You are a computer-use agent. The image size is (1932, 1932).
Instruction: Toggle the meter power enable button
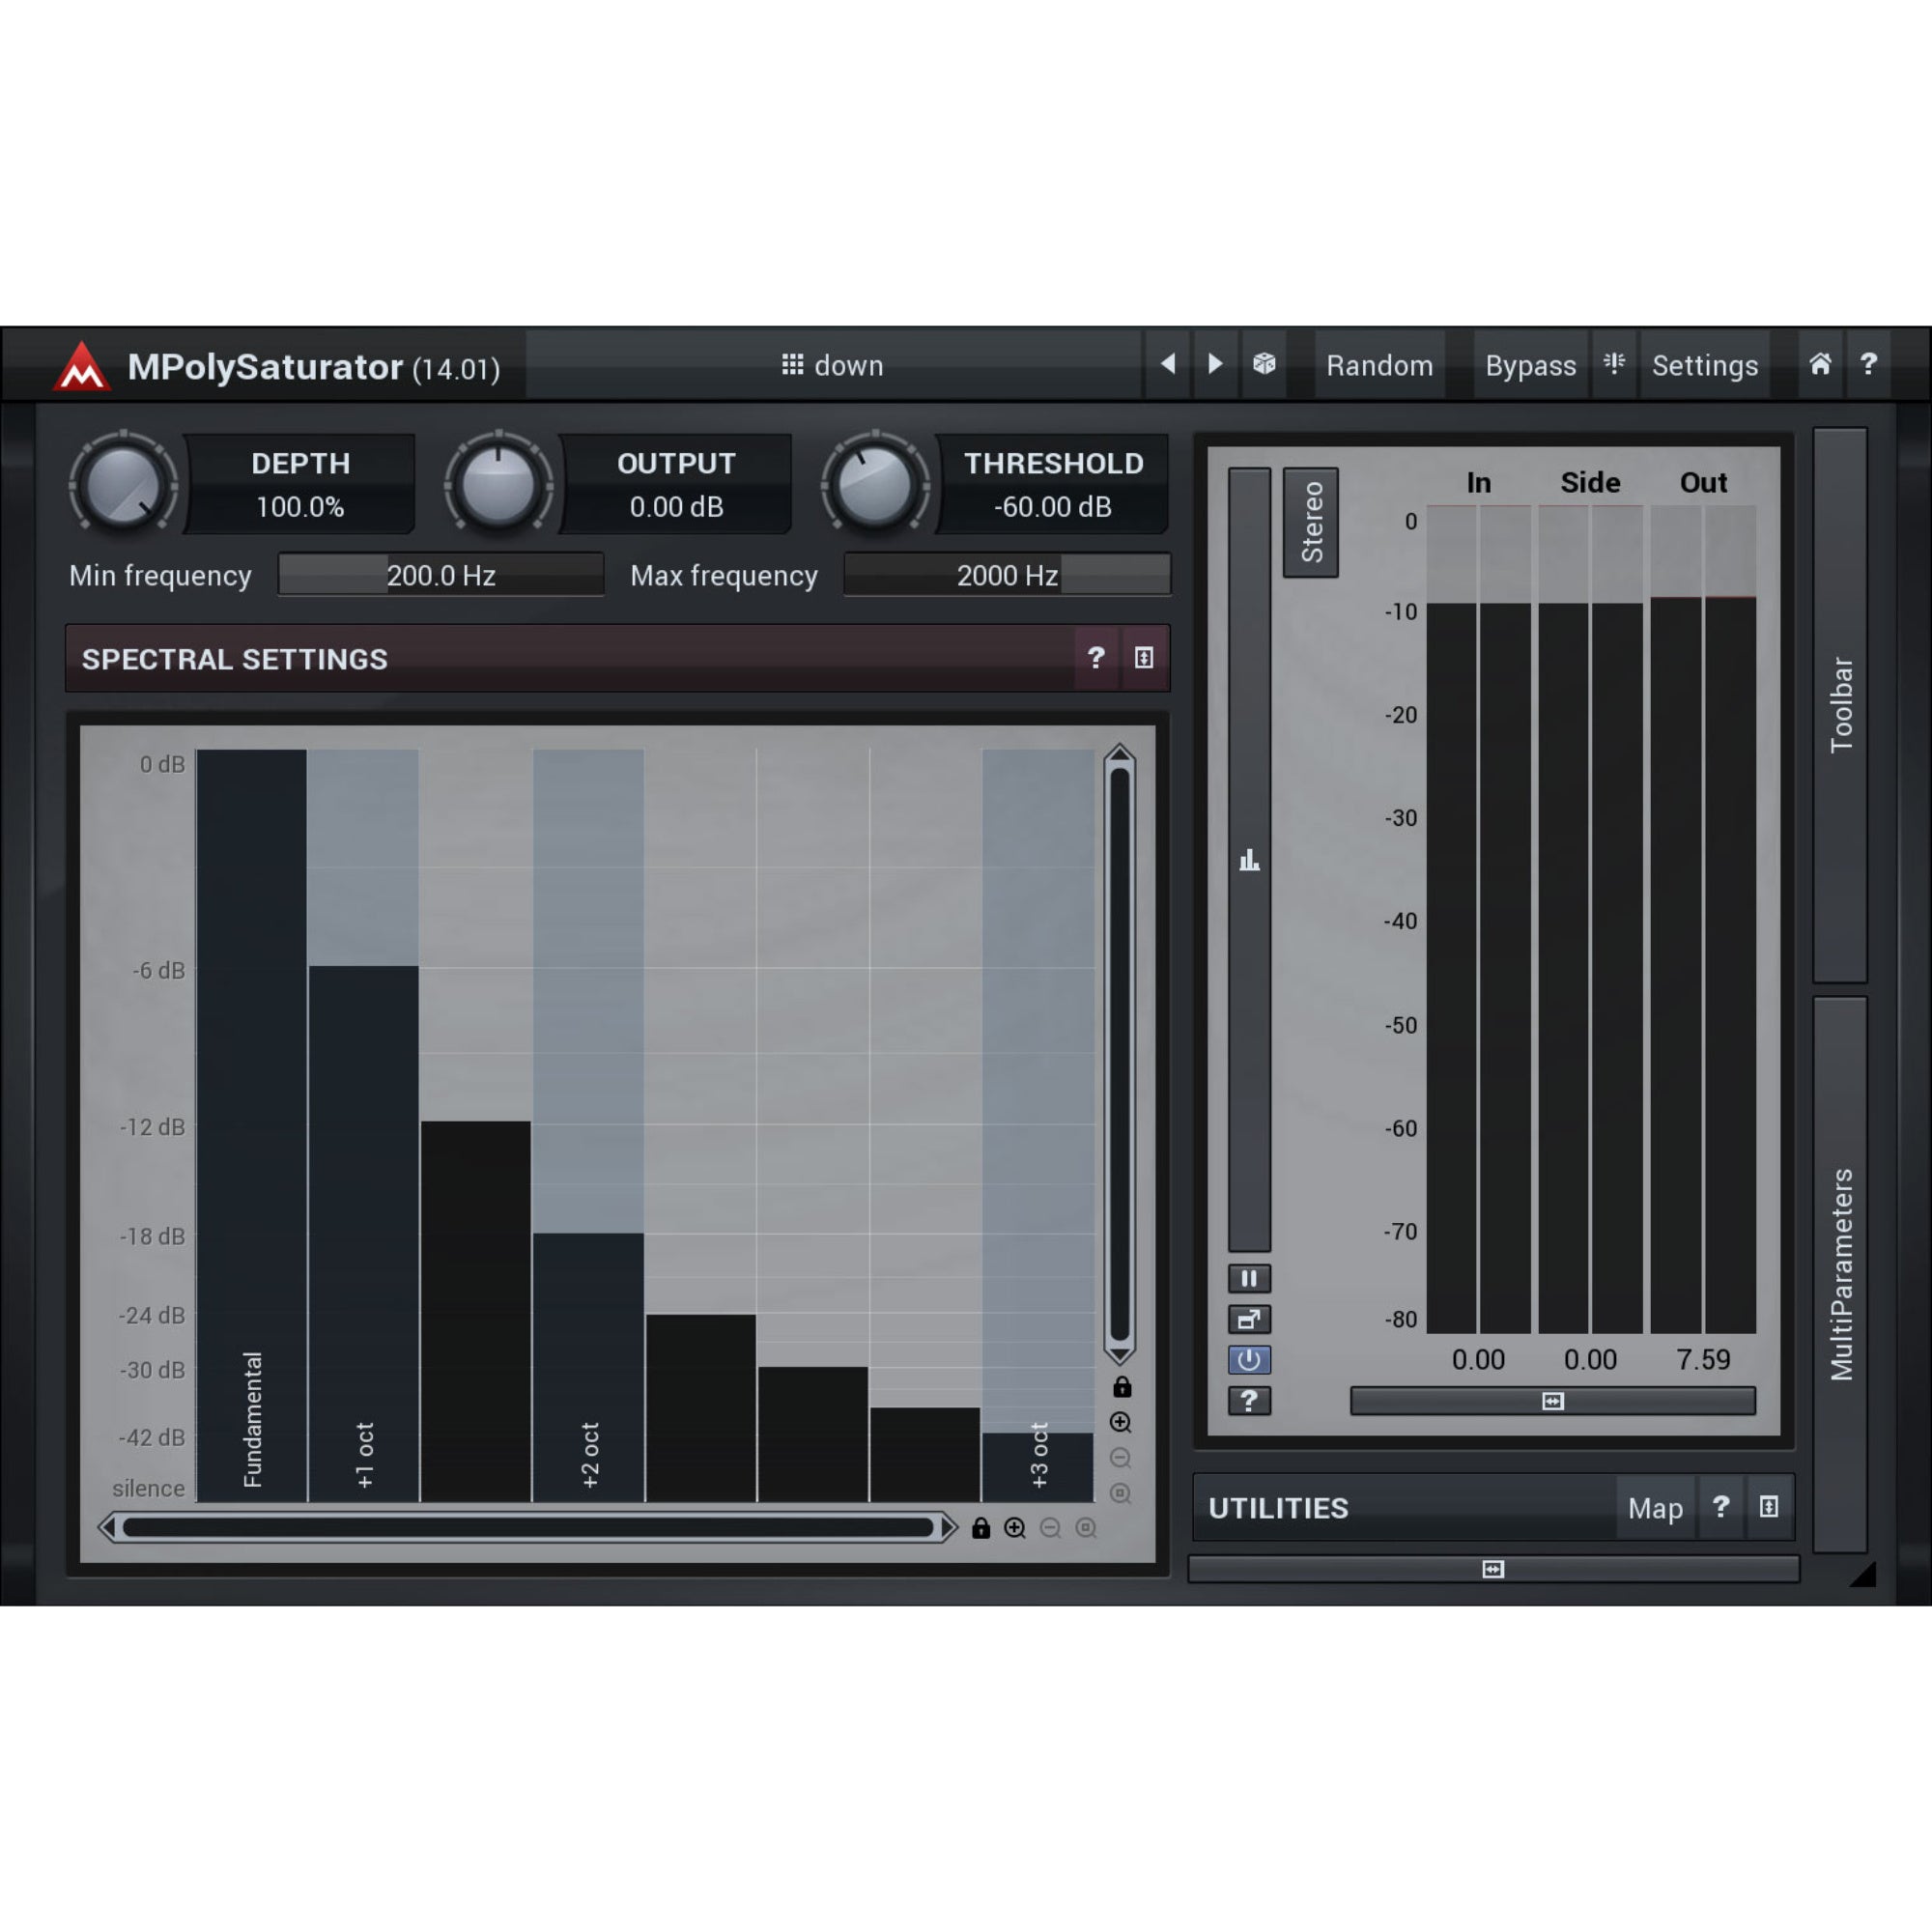[x=1249, y=1360]
